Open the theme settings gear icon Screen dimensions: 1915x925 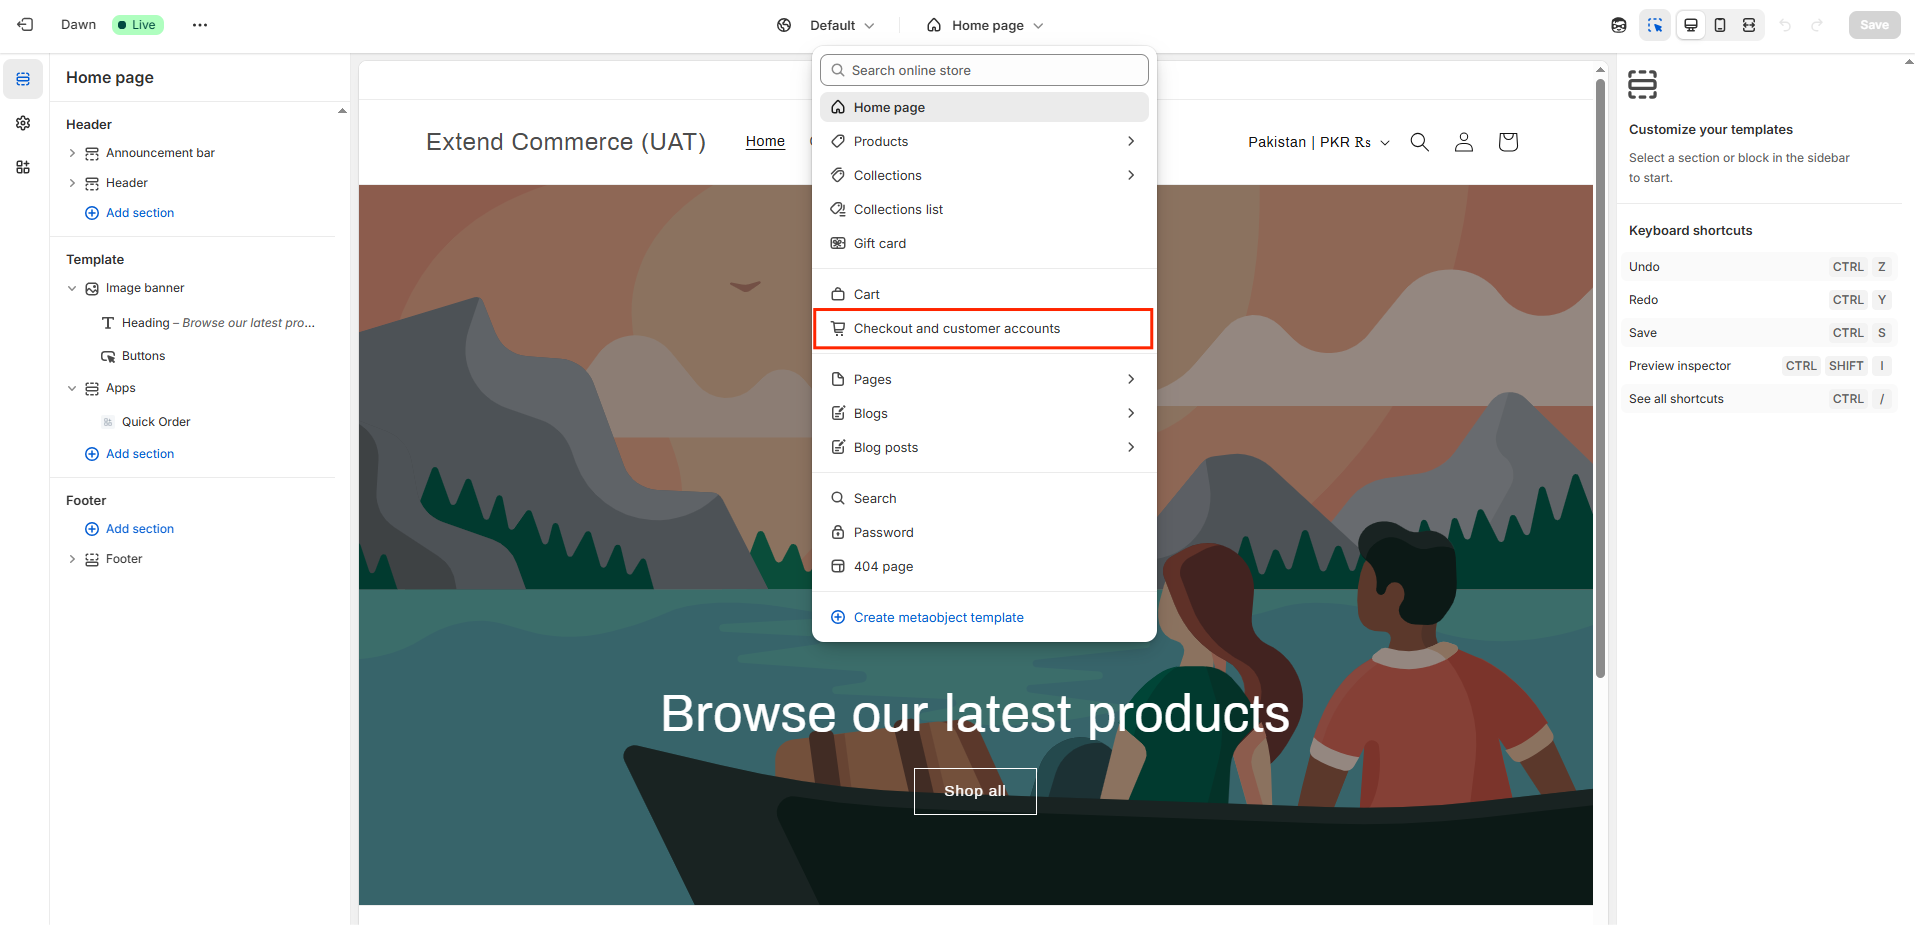tap(23, 123)
